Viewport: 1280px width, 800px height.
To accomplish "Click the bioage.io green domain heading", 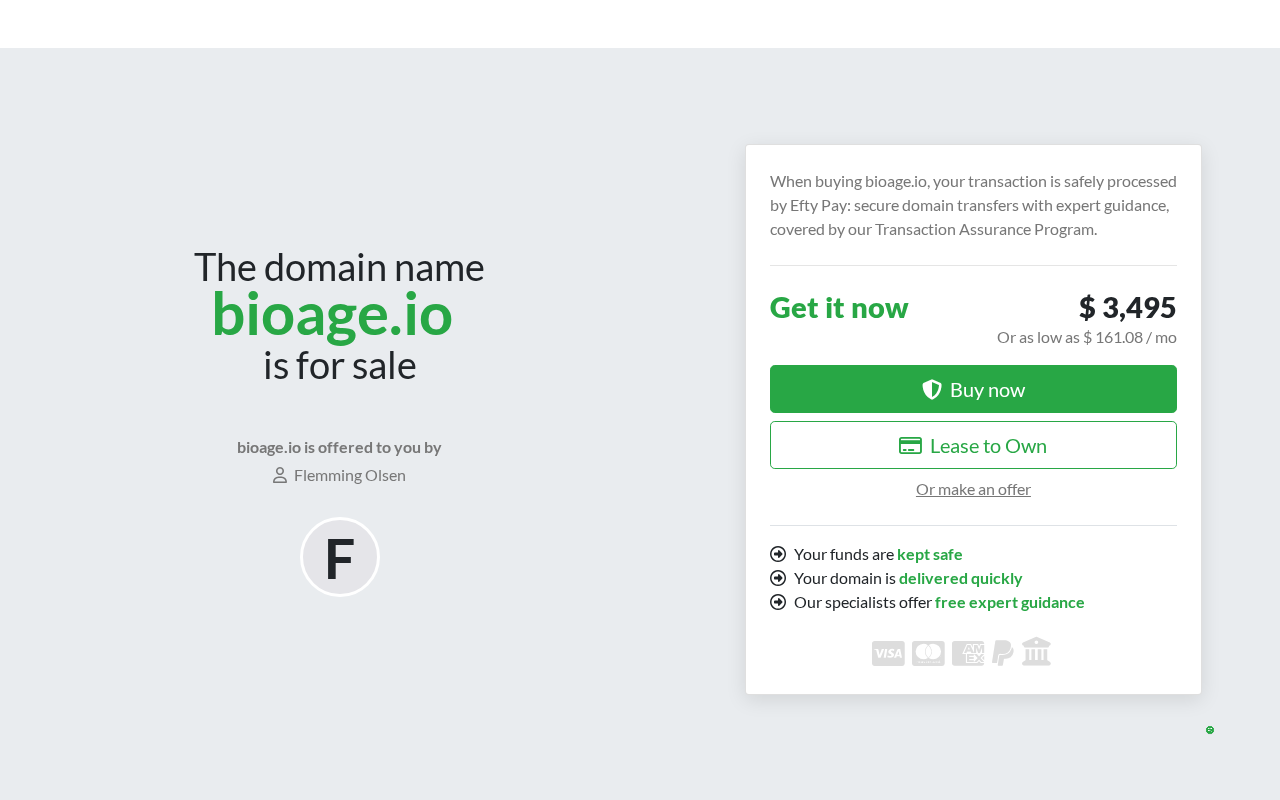I will coord(332,313).
